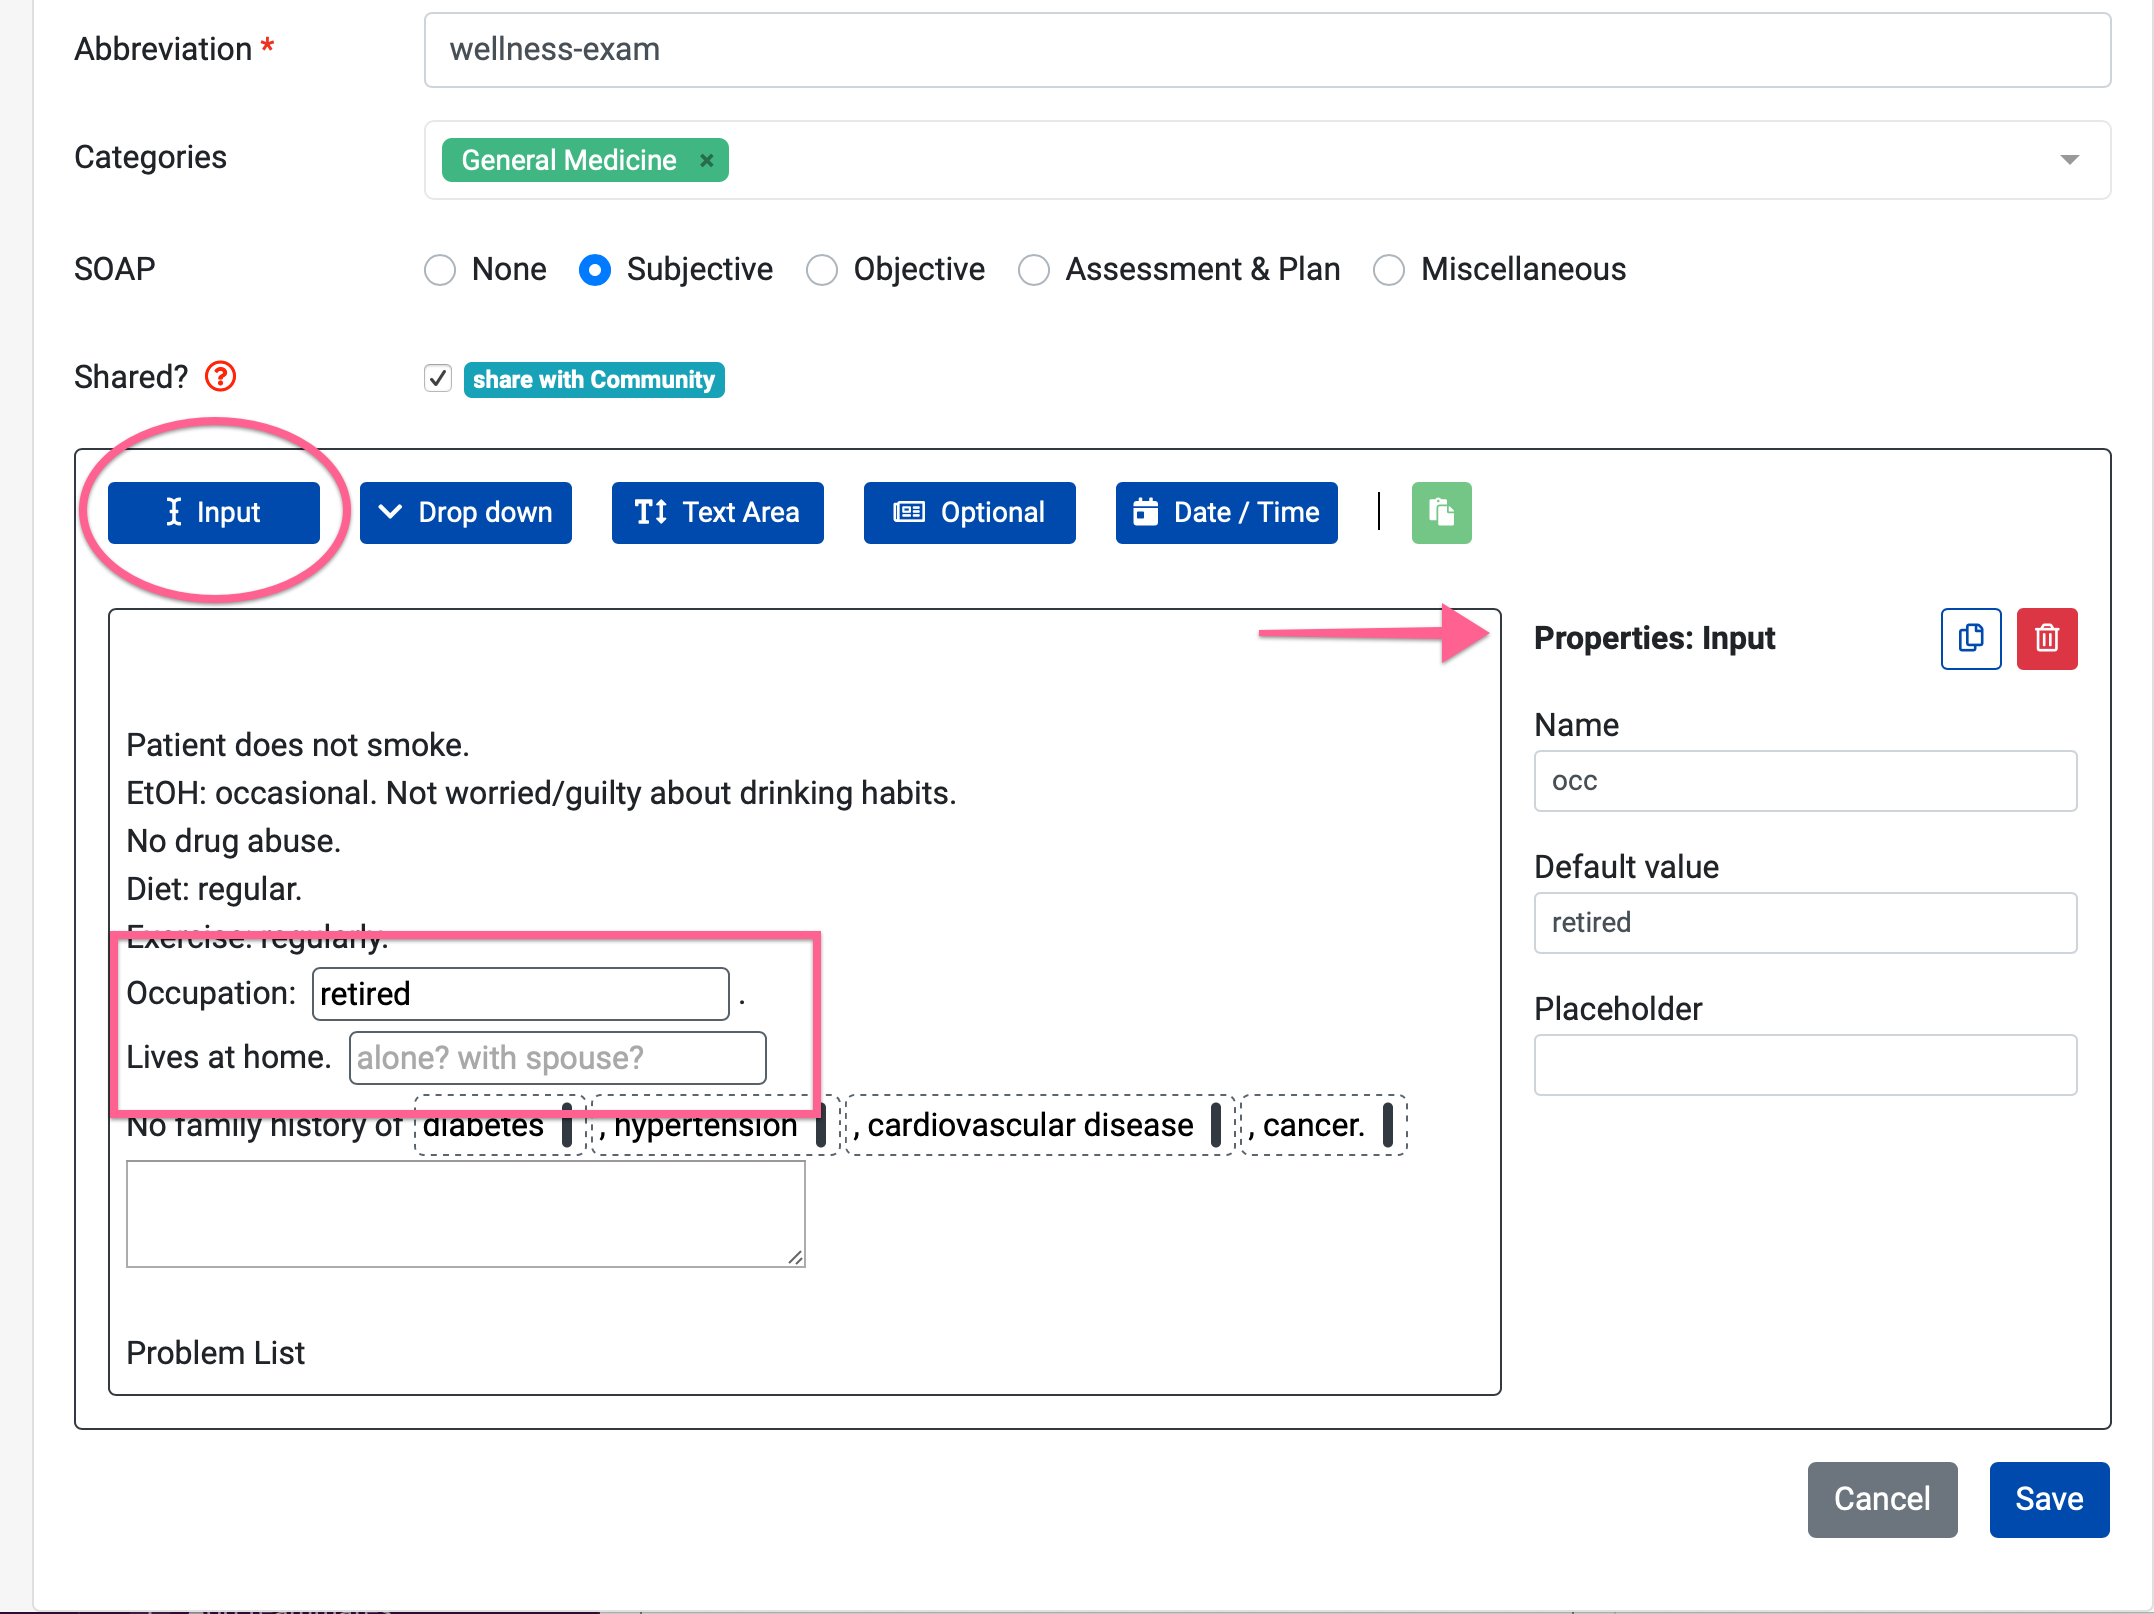Image resolution: width=2154 pixels, height=1614 pixels.
Task: Click the Default value field
Action: click(1804, 923)
